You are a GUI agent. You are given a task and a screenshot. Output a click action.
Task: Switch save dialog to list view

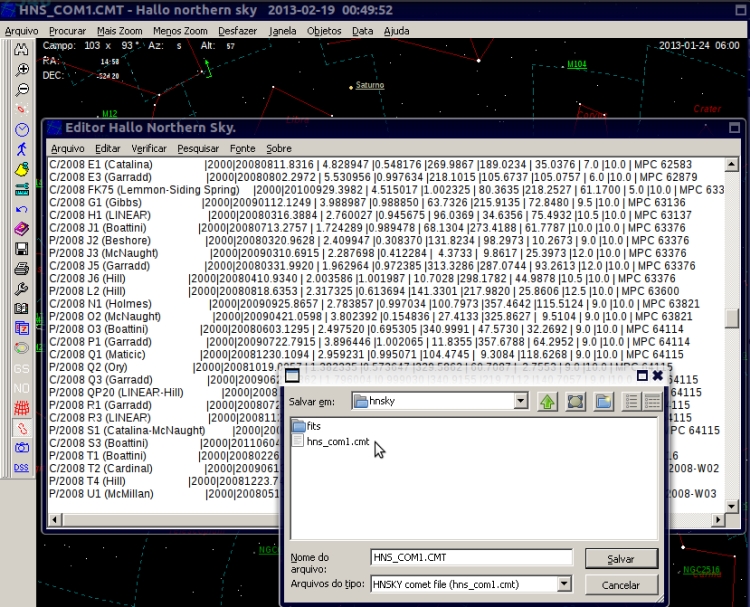coord(631,401)
